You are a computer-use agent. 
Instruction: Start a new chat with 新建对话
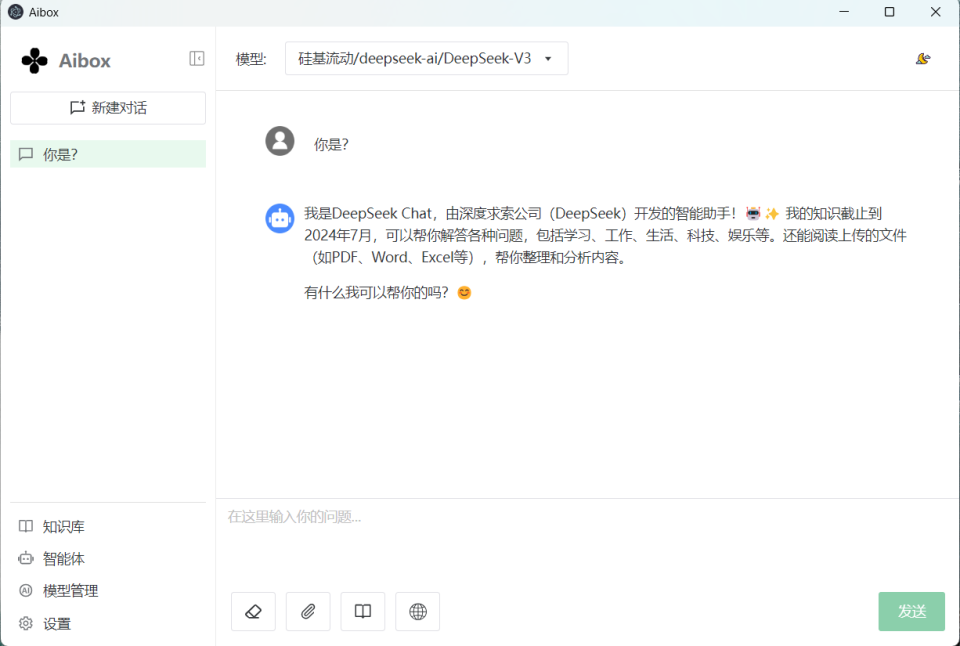pos(108,108)
